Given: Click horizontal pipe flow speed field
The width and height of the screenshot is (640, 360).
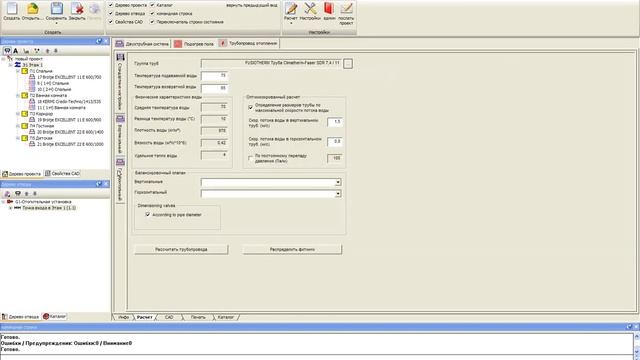Looking at the screenshot, I should (x=335, y=141).
